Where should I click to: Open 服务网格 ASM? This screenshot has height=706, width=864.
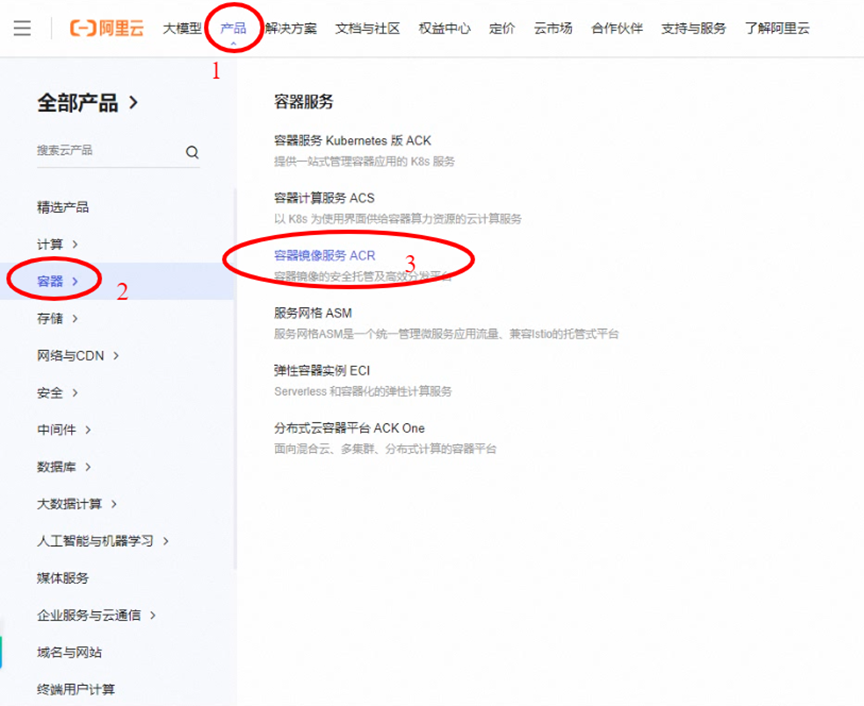[313, 313]
